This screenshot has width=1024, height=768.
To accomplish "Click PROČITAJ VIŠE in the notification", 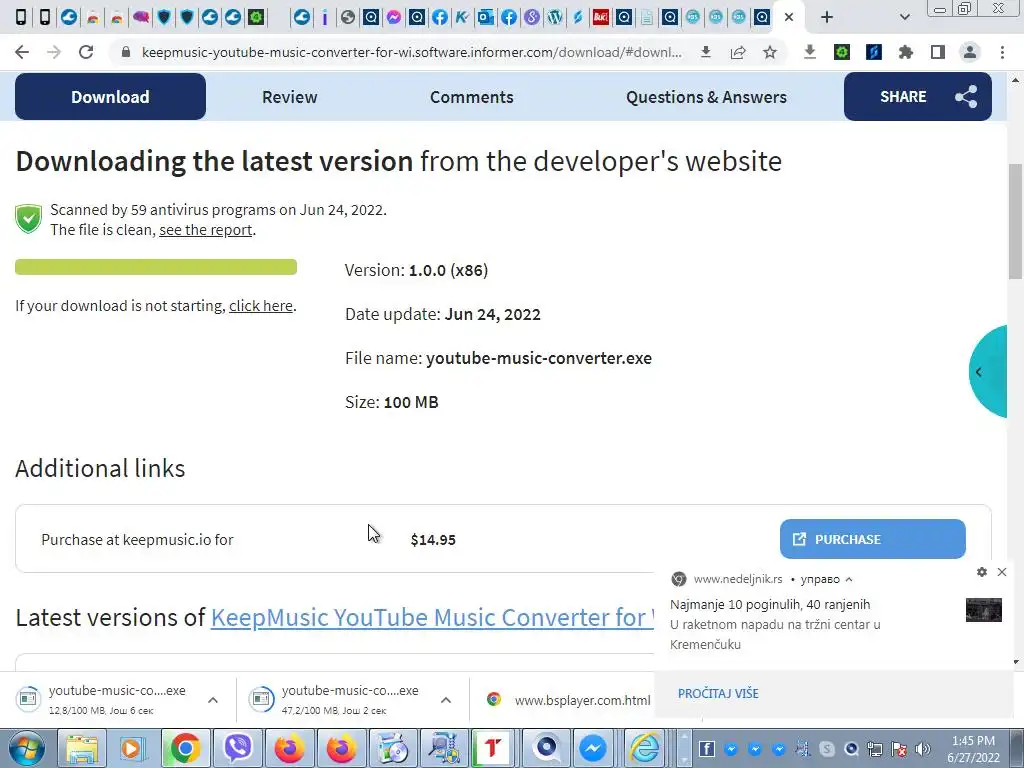I will point(718,694).
